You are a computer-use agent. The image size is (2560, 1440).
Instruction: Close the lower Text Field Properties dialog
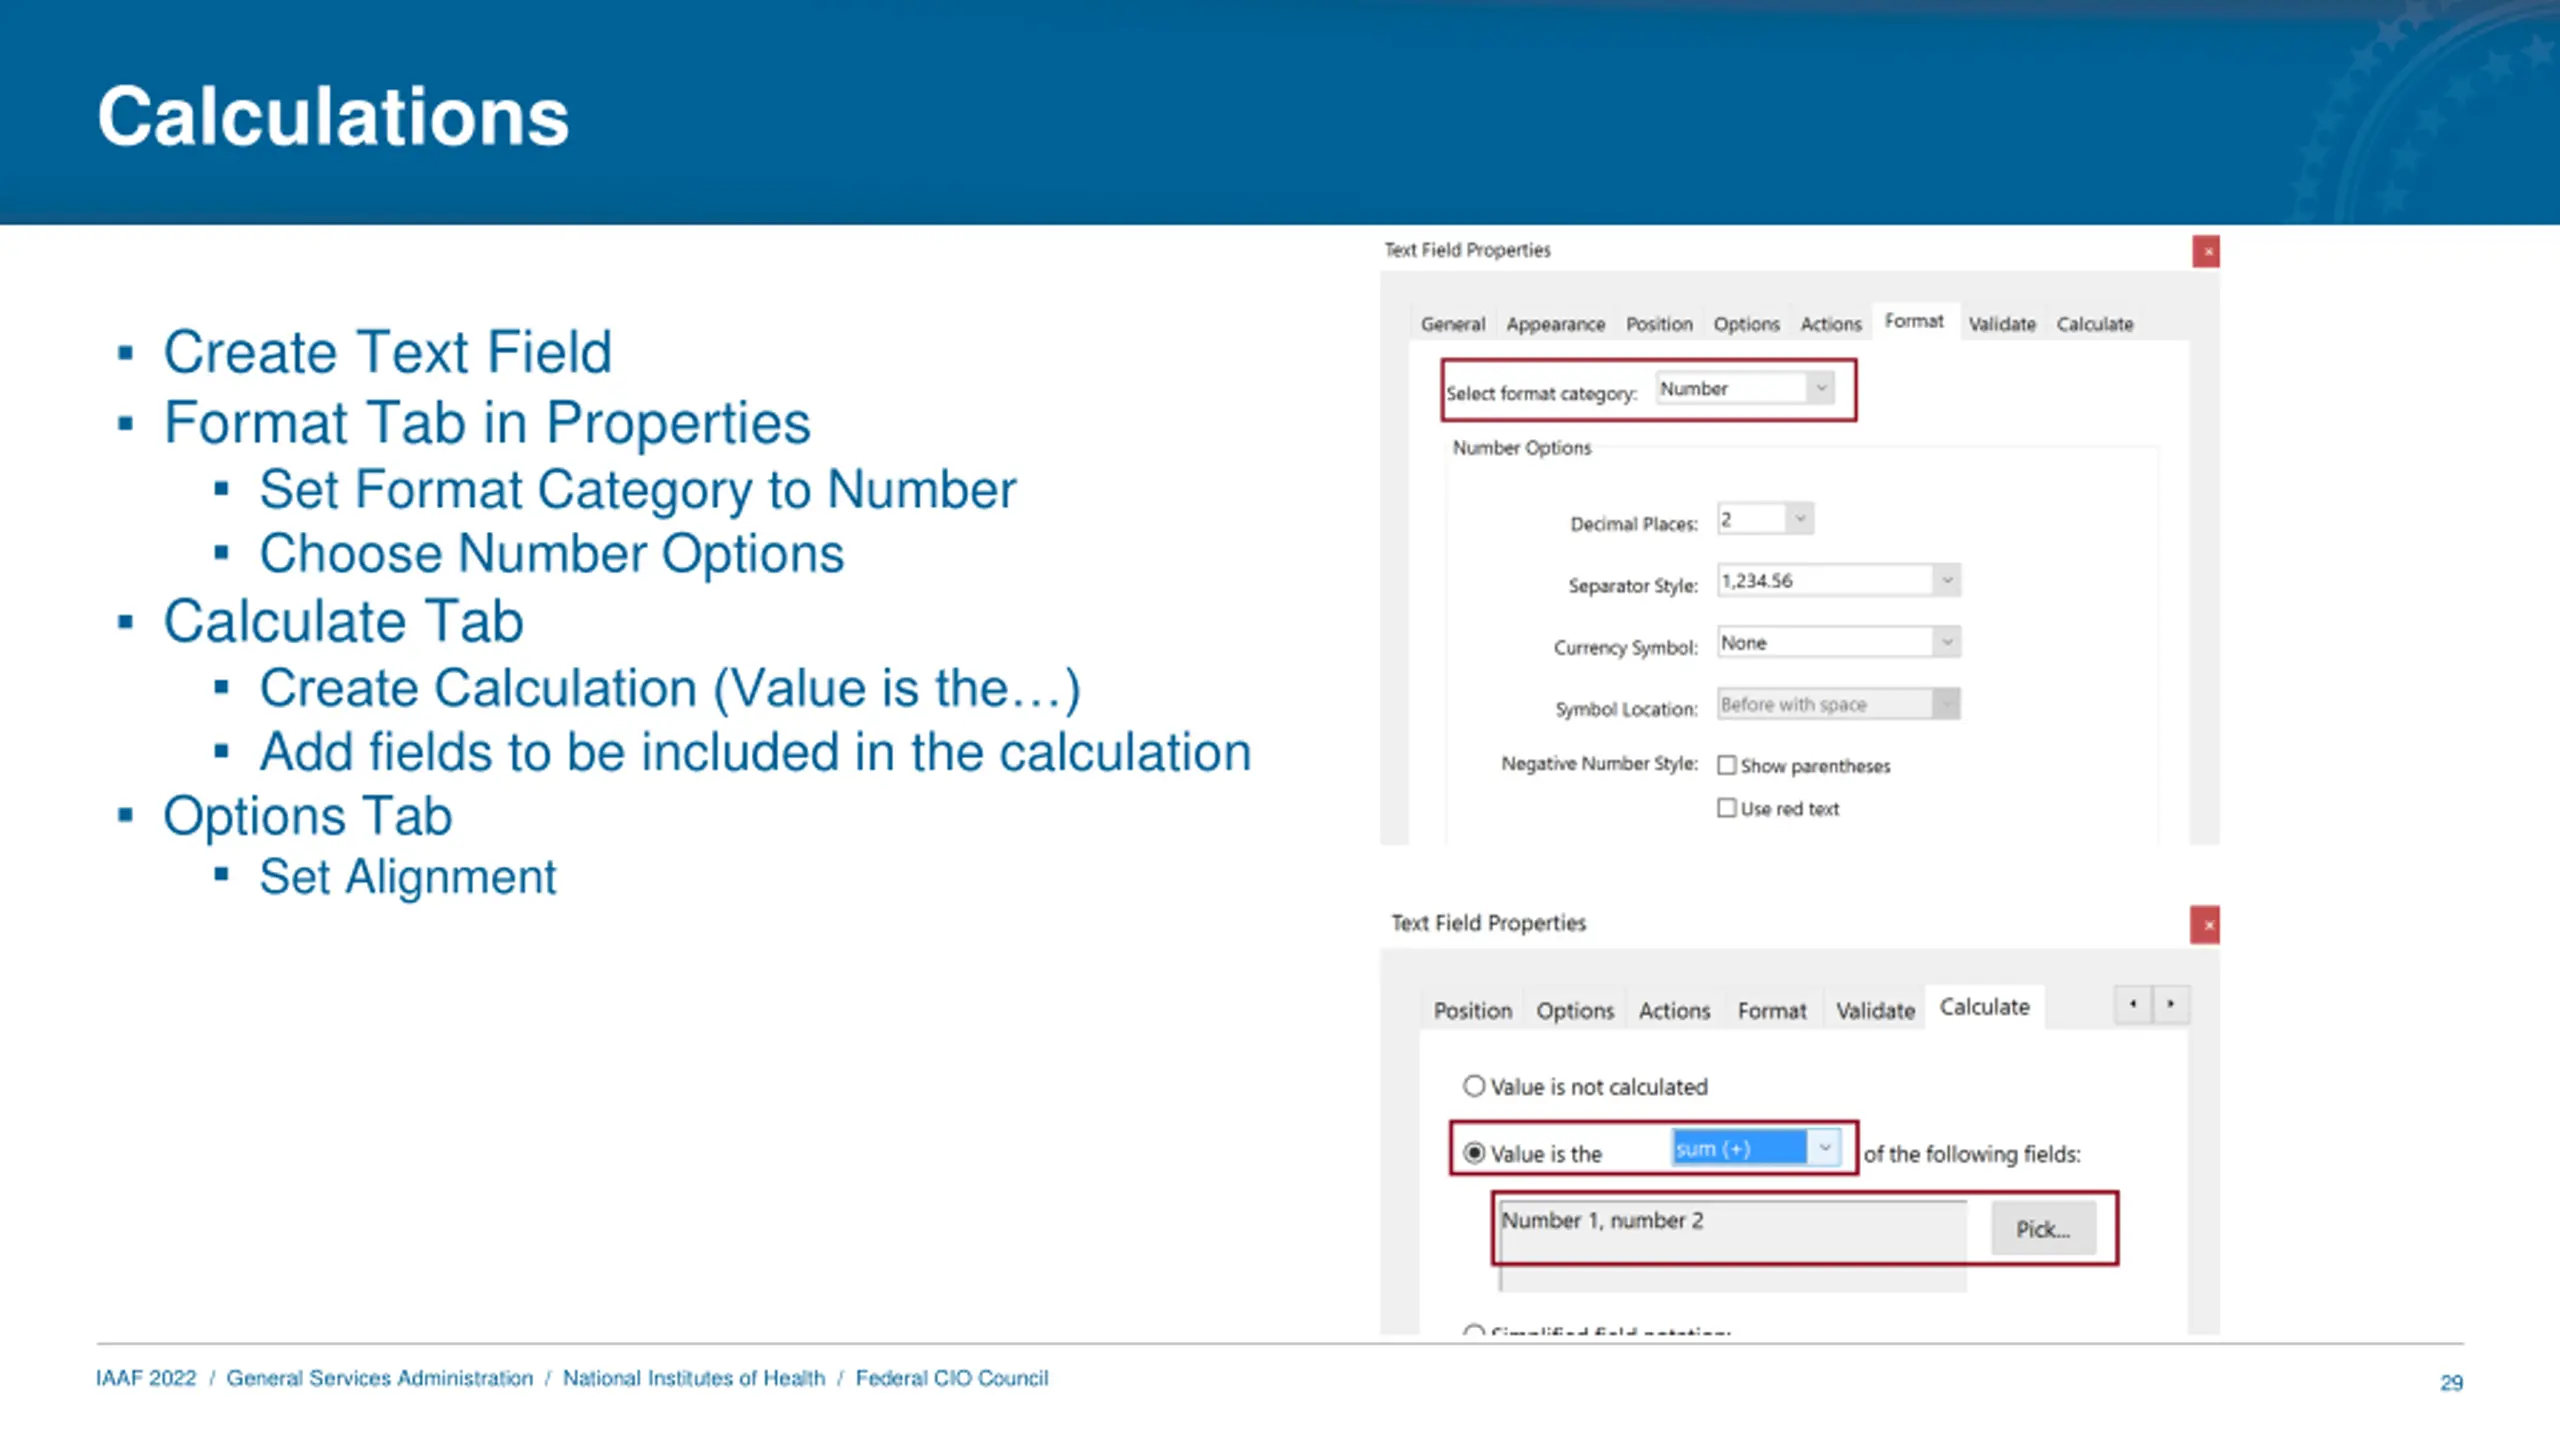tap(2206, 925)
